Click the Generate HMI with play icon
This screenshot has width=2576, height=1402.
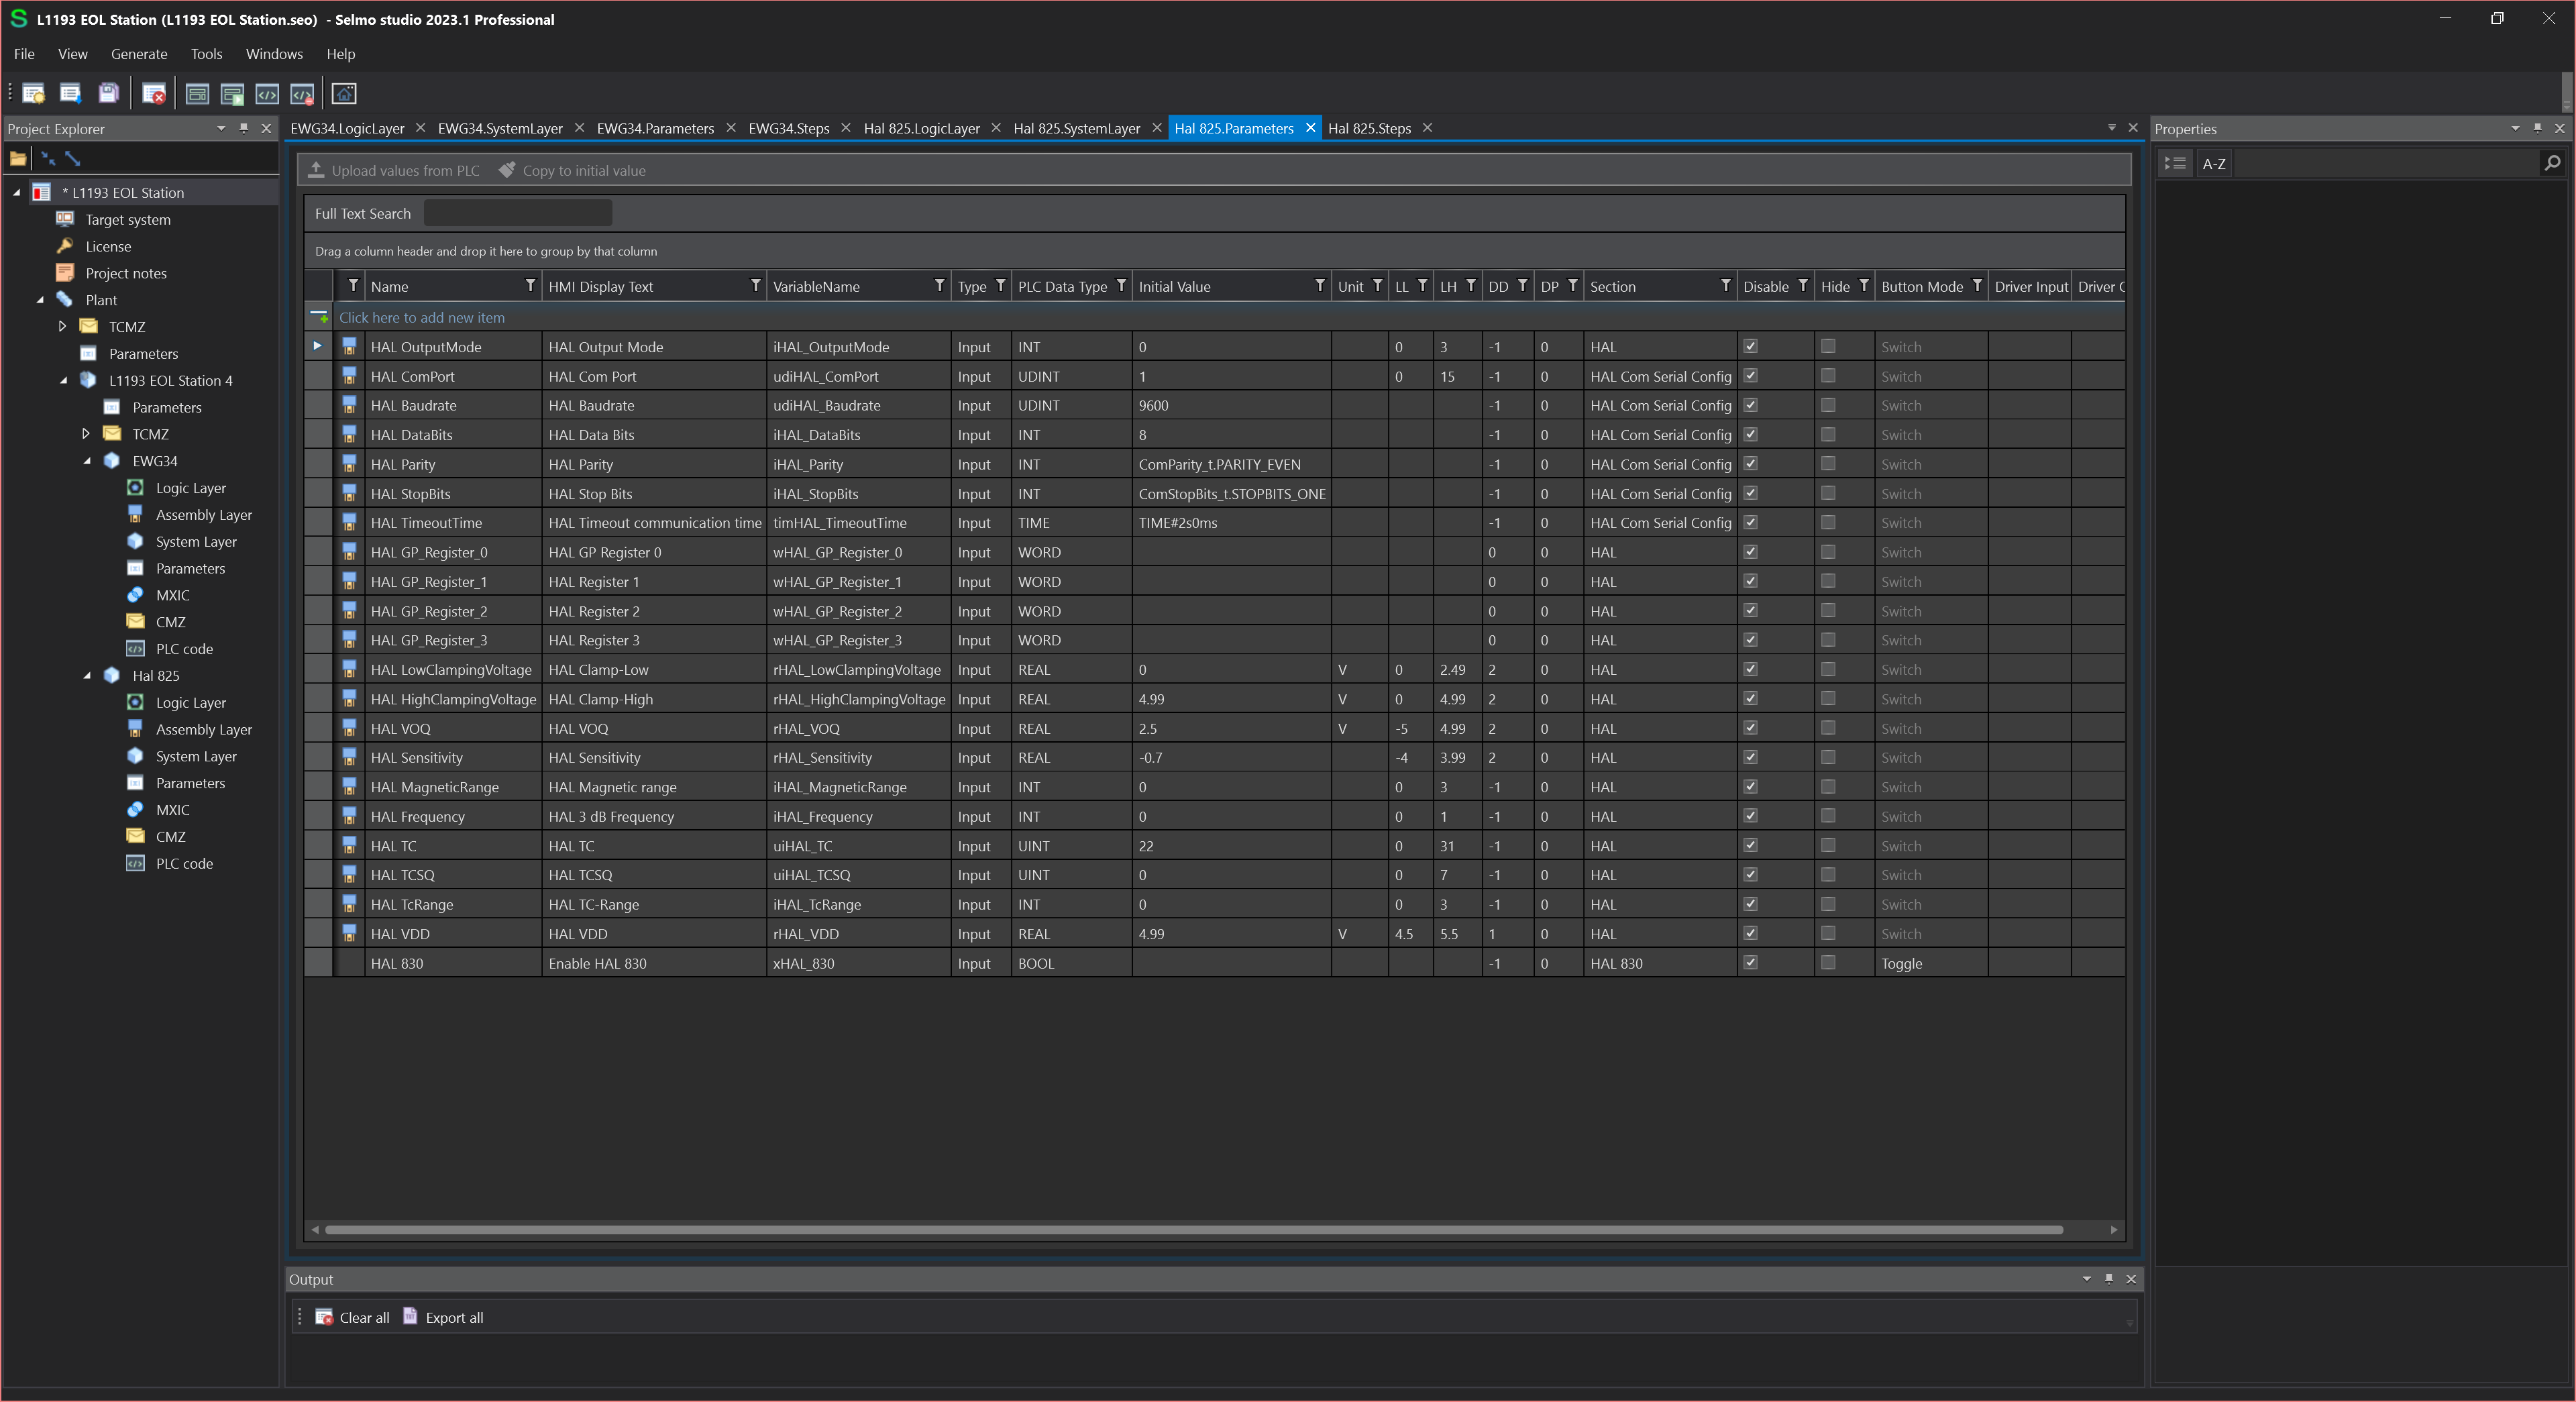click(232, 94)
